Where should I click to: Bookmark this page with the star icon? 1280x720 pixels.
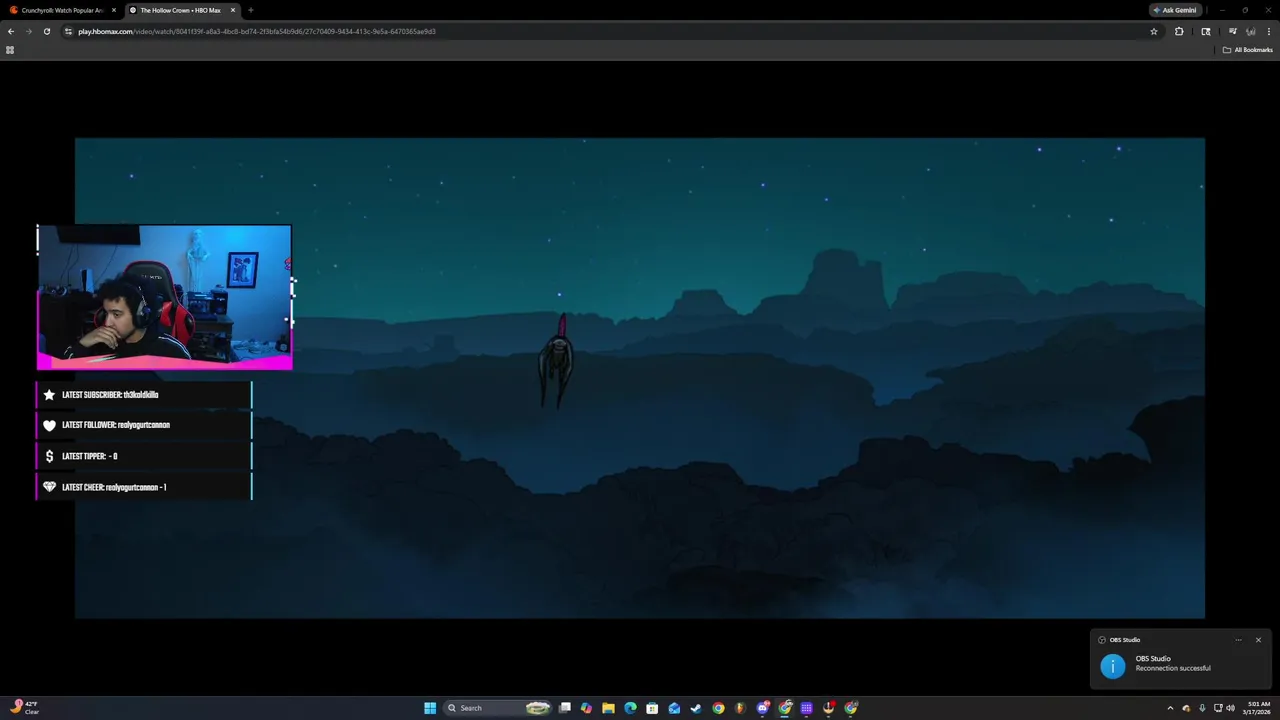[1154, 31]
